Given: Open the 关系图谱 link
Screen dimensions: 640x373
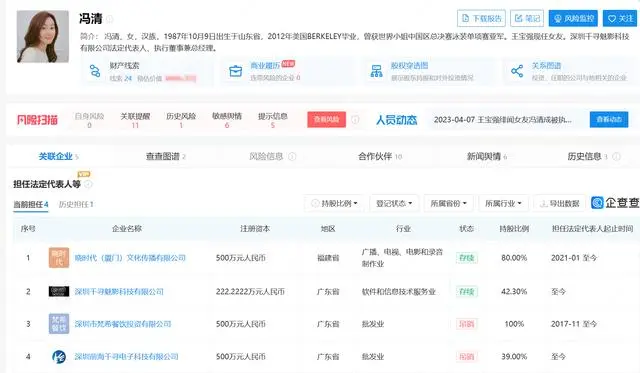Looking at the screenshot, I should point(546,65).
